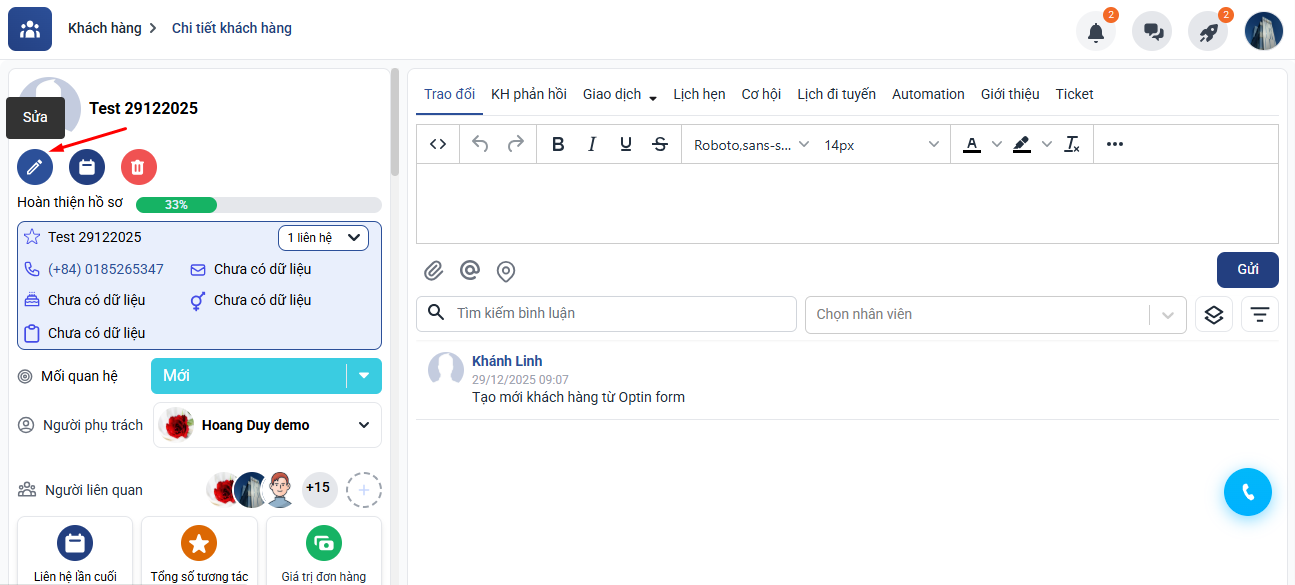
Task: Expand the '1 liên hệ' dropdown
Action: pyautogui.click(x=323, y=238)
